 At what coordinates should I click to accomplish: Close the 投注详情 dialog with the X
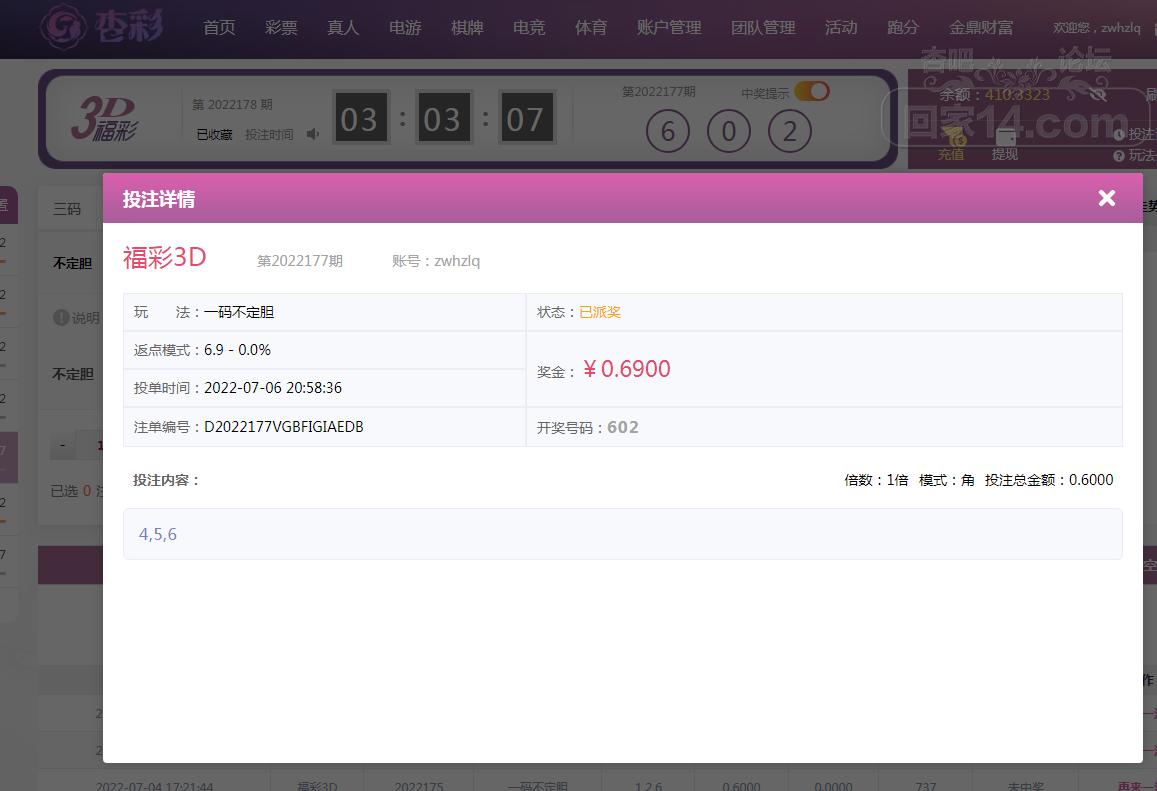pos(1106,198)
